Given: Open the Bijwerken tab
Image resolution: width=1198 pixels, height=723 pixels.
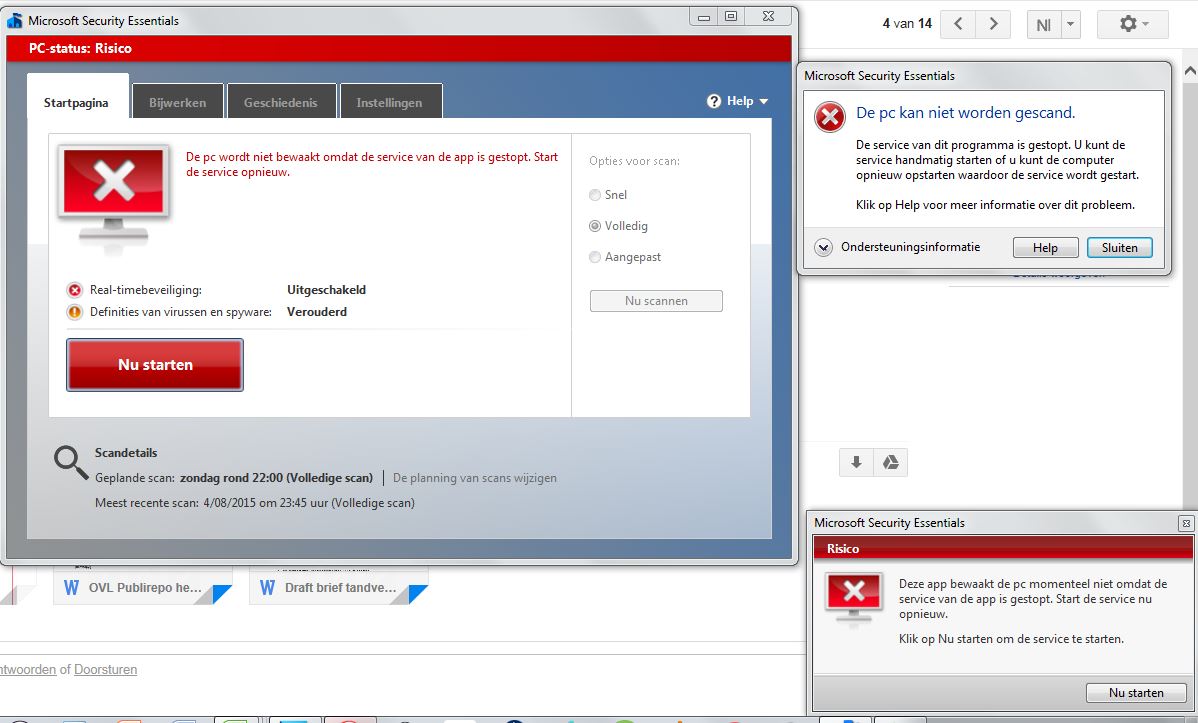Looking at the screenshot, I should [x=177, y=102].
